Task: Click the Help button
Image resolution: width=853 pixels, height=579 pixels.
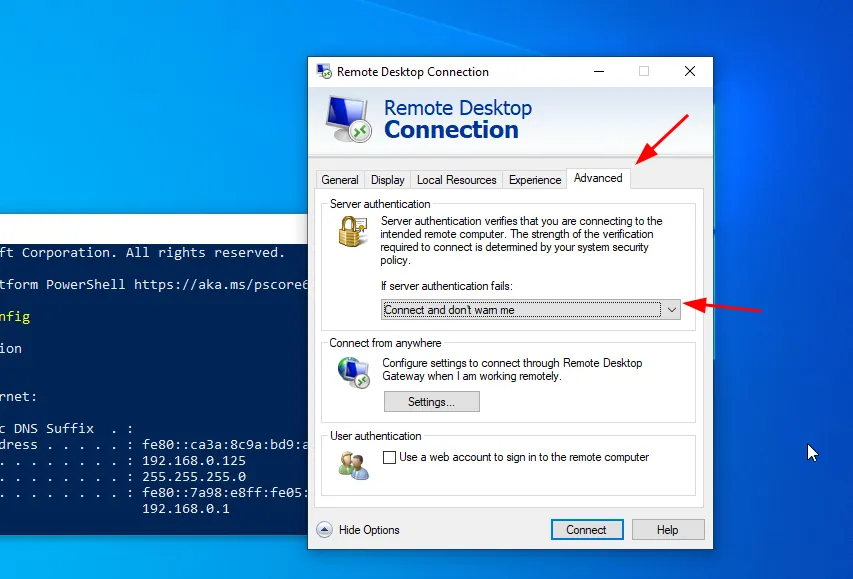Action: [667, 530]
